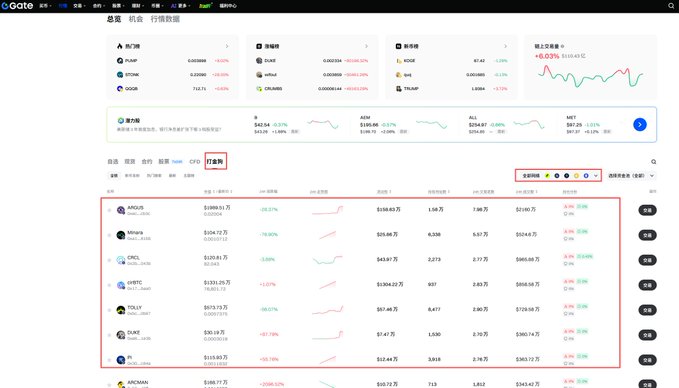Click ARGUS market cap $1989.51 万

point(217,207)
